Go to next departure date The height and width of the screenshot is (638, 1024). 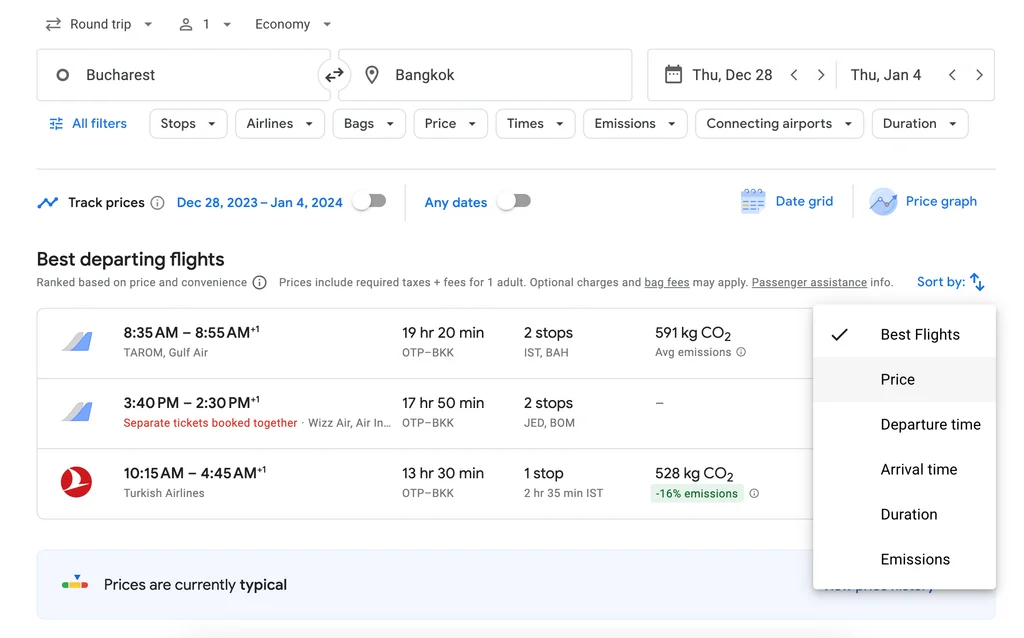click(x=821, y=75)
